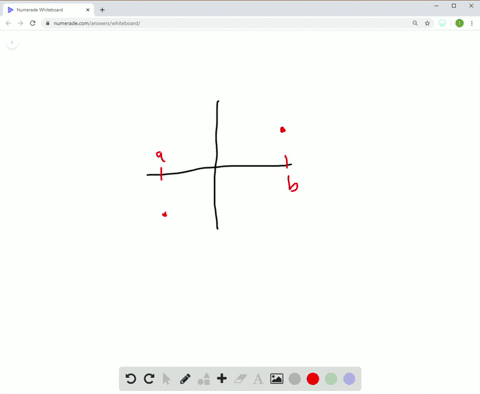The image size is (480, 394).
Task: Choose the light green pen color
Action: pos(331,379)
